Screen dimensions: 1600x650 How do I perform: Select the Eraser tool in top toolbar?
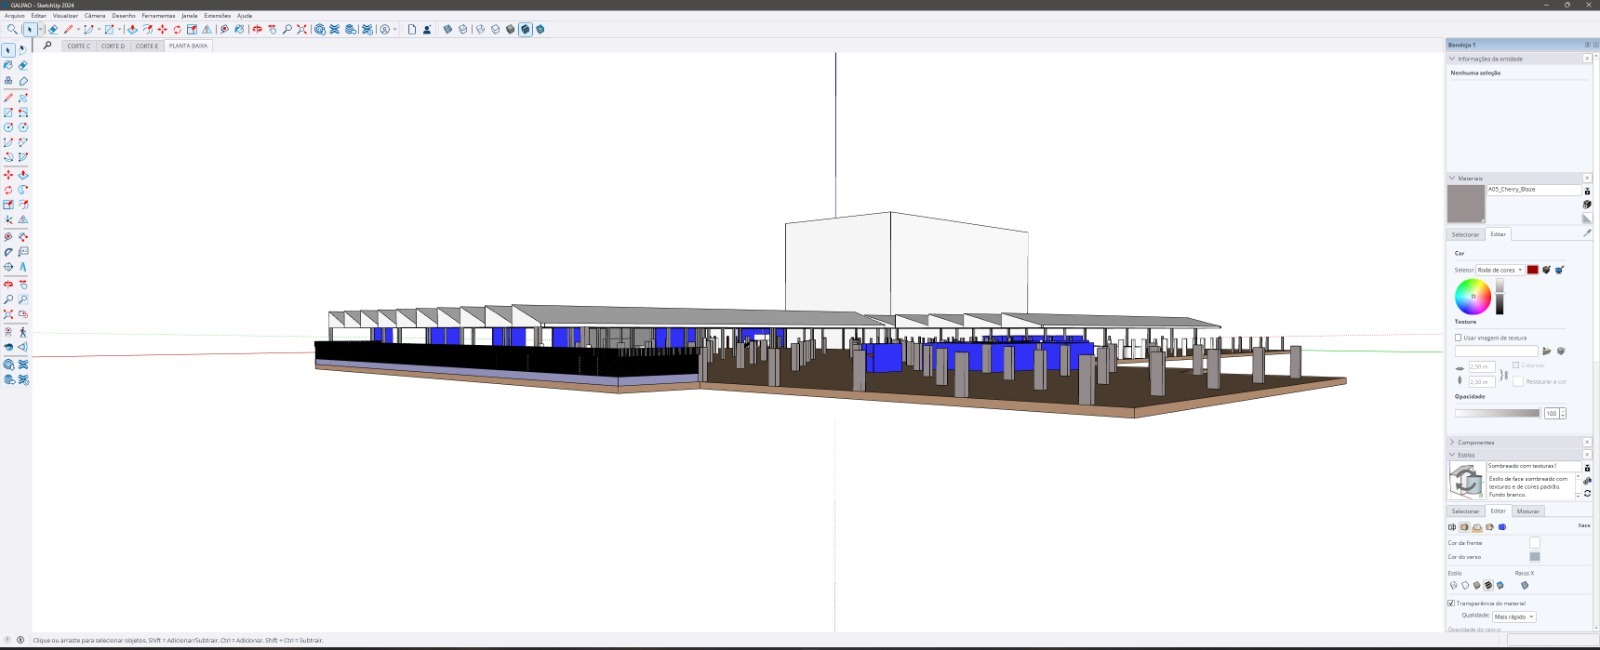(53, 30)
